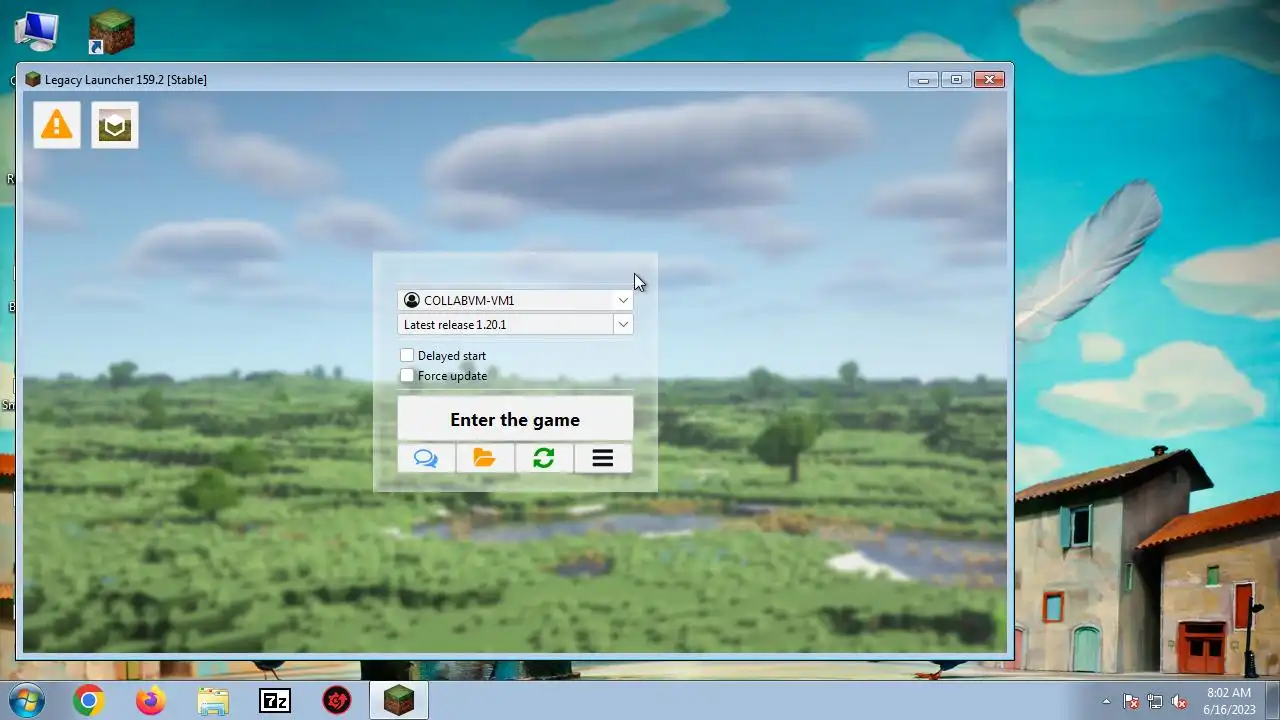Open the red hexagon taskbar app
Screen dimensions: 1280x720
[x=337, y=701]
